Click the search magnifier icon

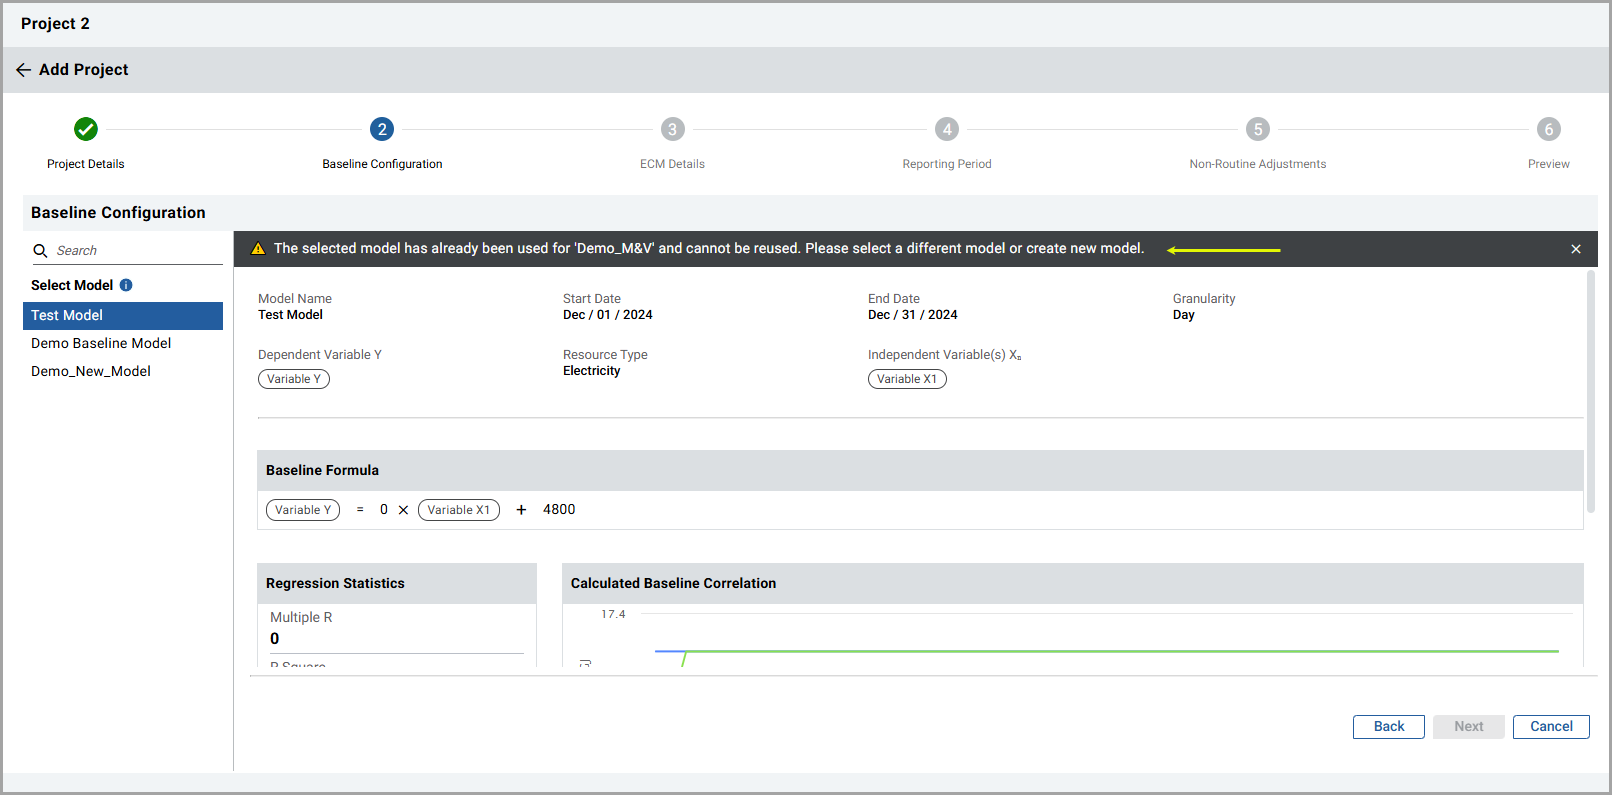(x=41, y=251)
